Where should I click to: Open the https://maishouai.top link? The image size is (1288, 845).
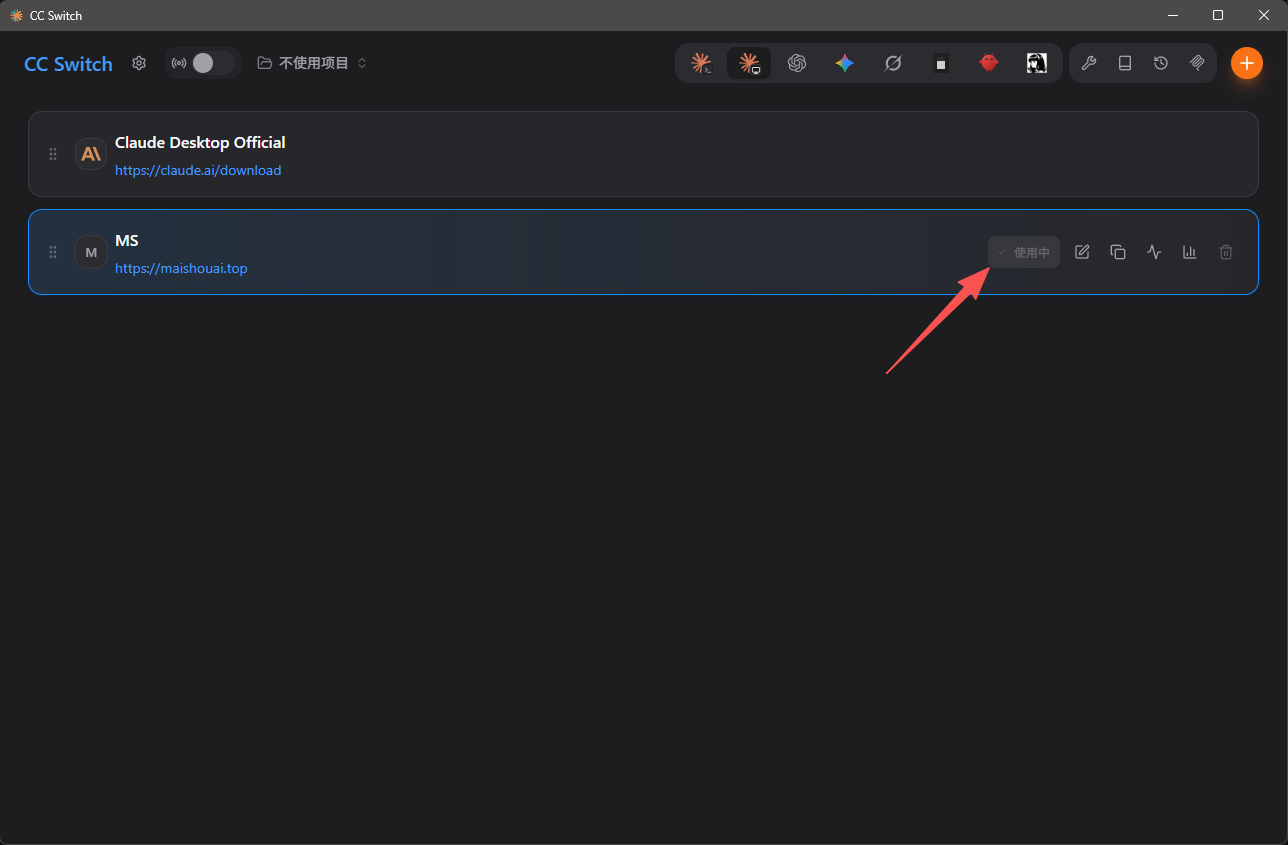click(181, 268)
